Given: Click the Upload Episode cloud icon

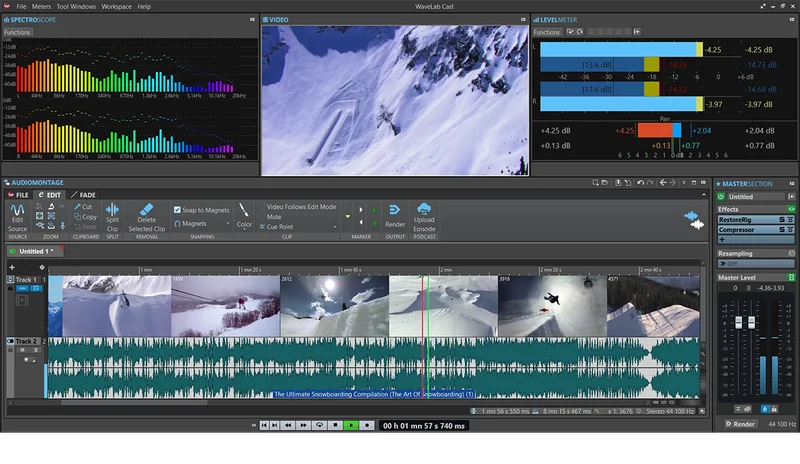Looking at the screenshot, I should click(x=424, y=209).
